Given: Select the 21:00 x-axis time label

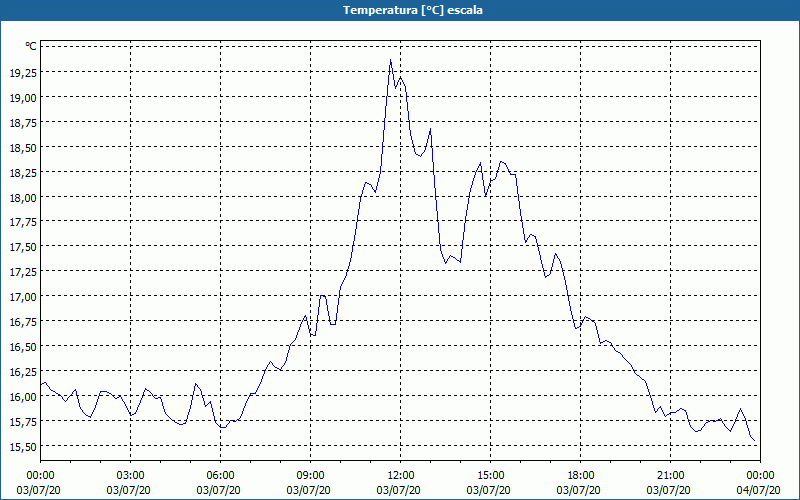Looking at the screenshot, I should [670, 476].
